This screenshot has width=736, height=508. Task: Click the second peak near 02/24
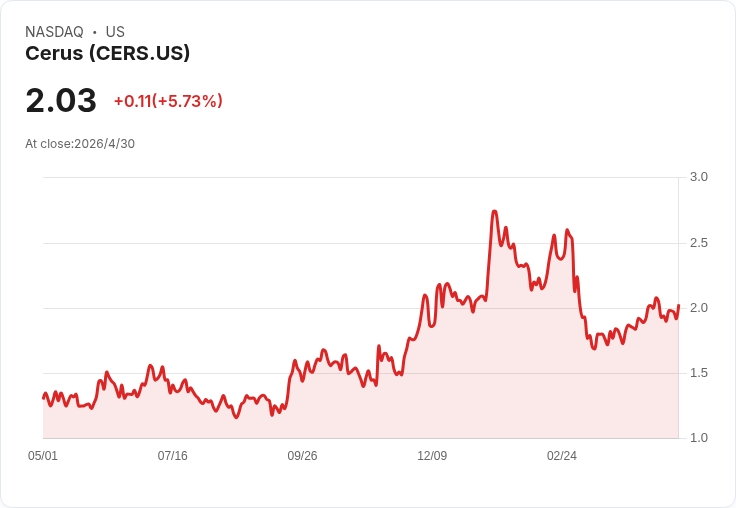point(567,230)
